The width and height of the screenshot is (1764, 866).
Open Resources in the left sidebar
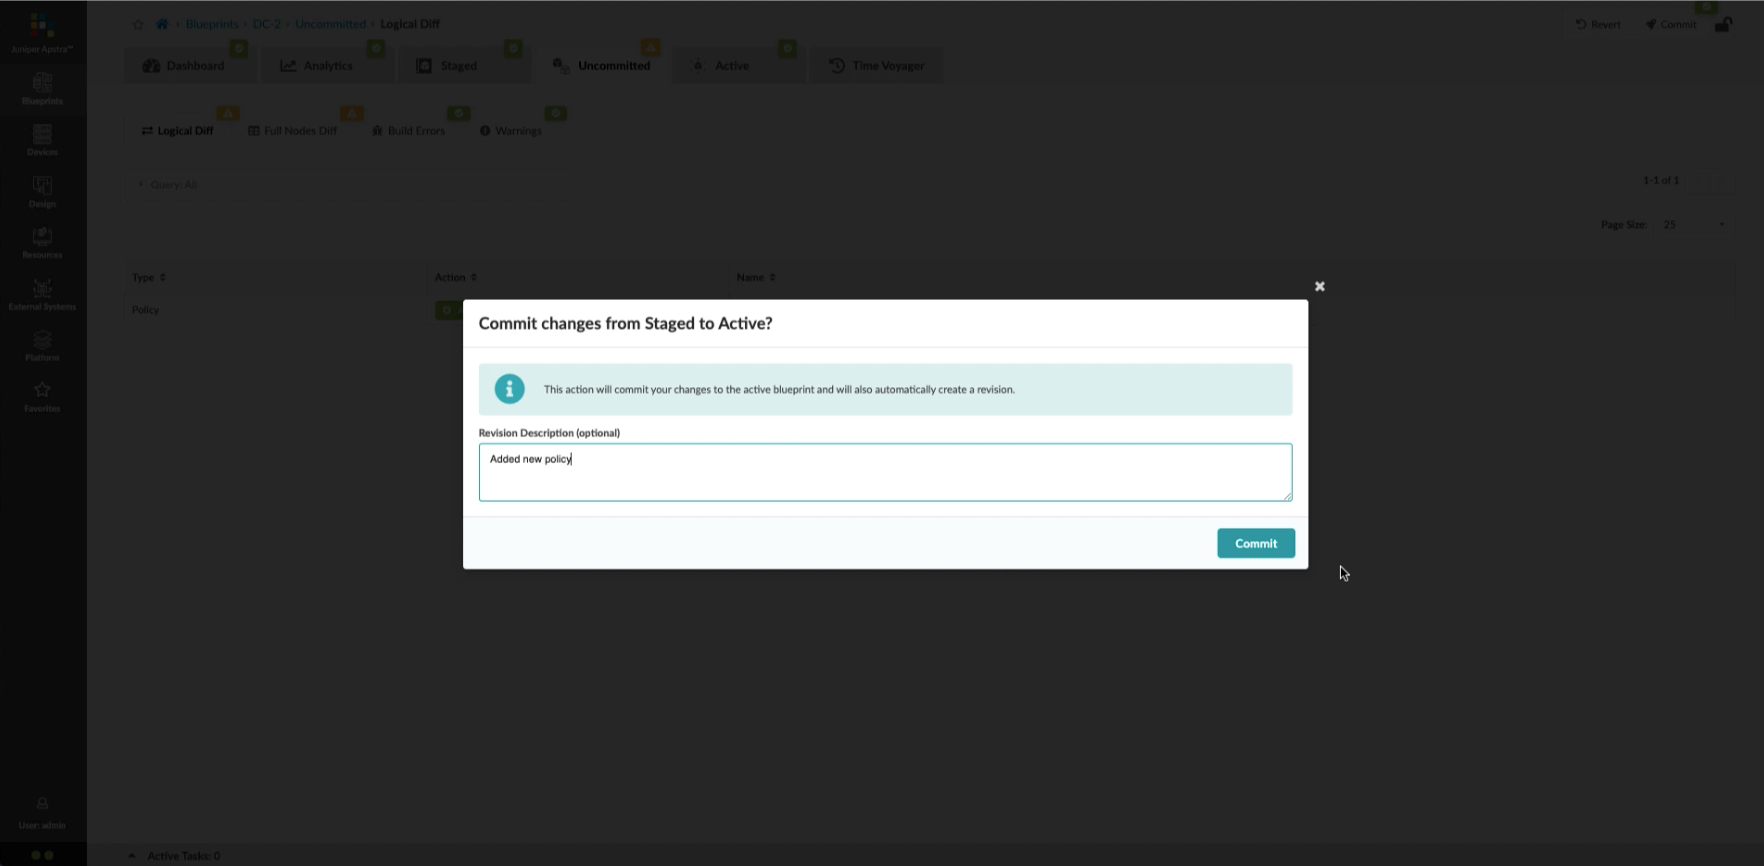click(x=42, y=242)
